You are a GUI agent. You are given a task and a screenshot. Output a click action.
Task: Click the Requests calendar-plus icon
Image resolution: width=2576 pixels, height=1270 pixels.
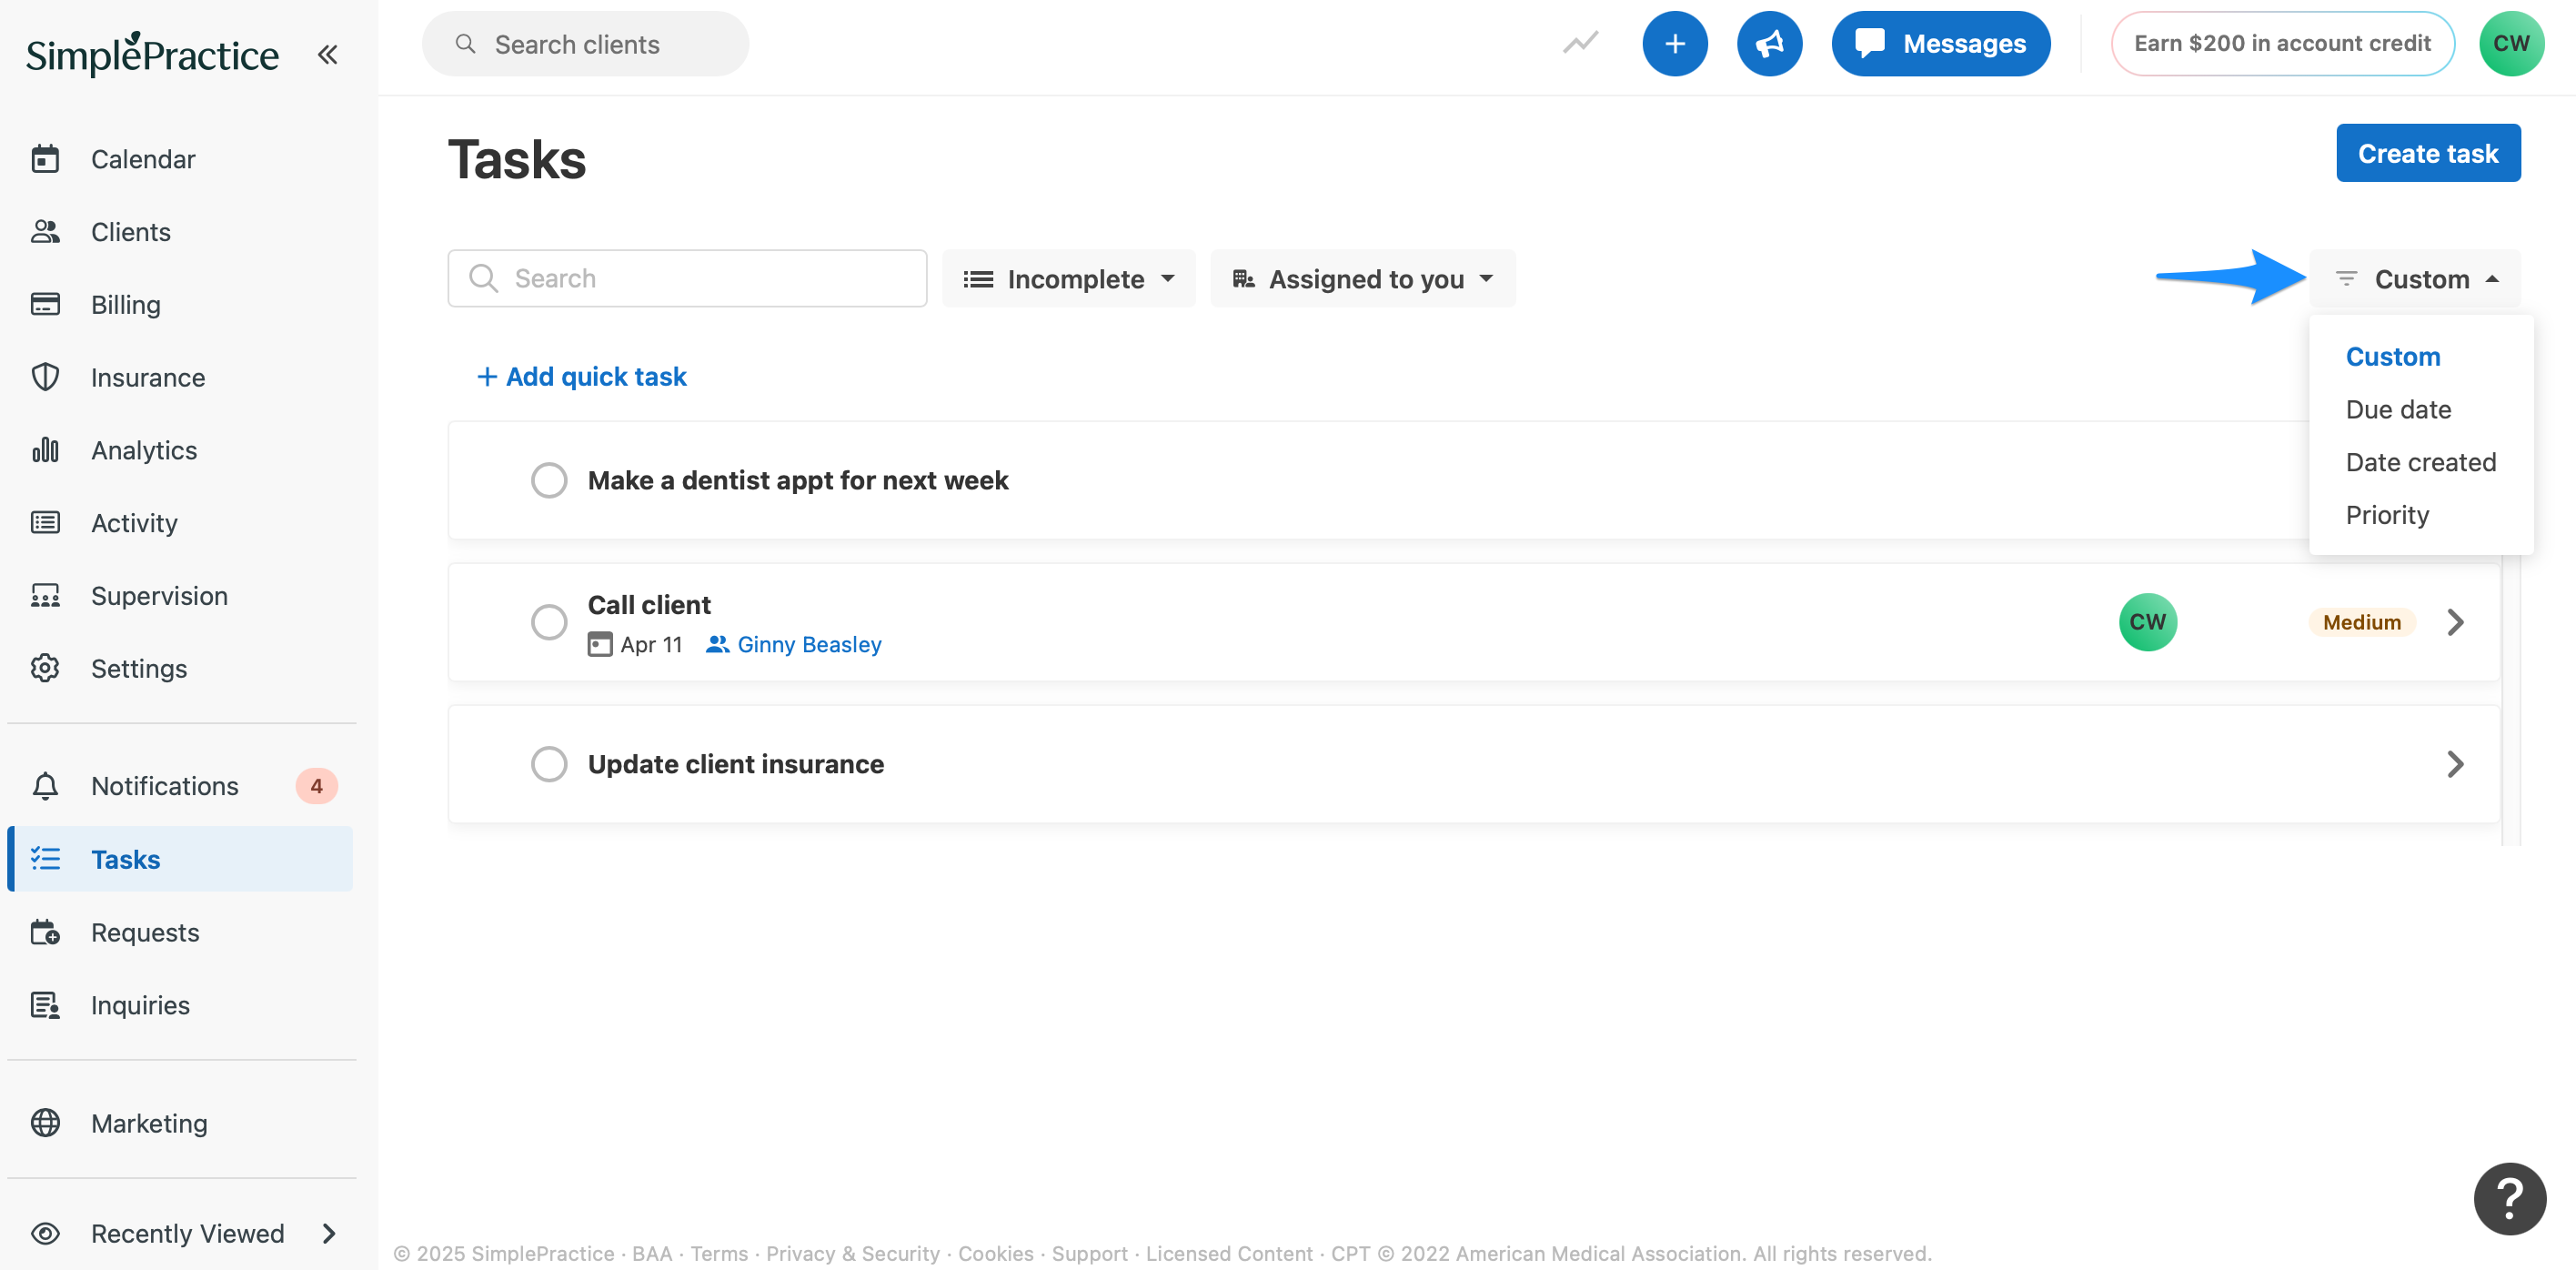[x=45, y=932]
